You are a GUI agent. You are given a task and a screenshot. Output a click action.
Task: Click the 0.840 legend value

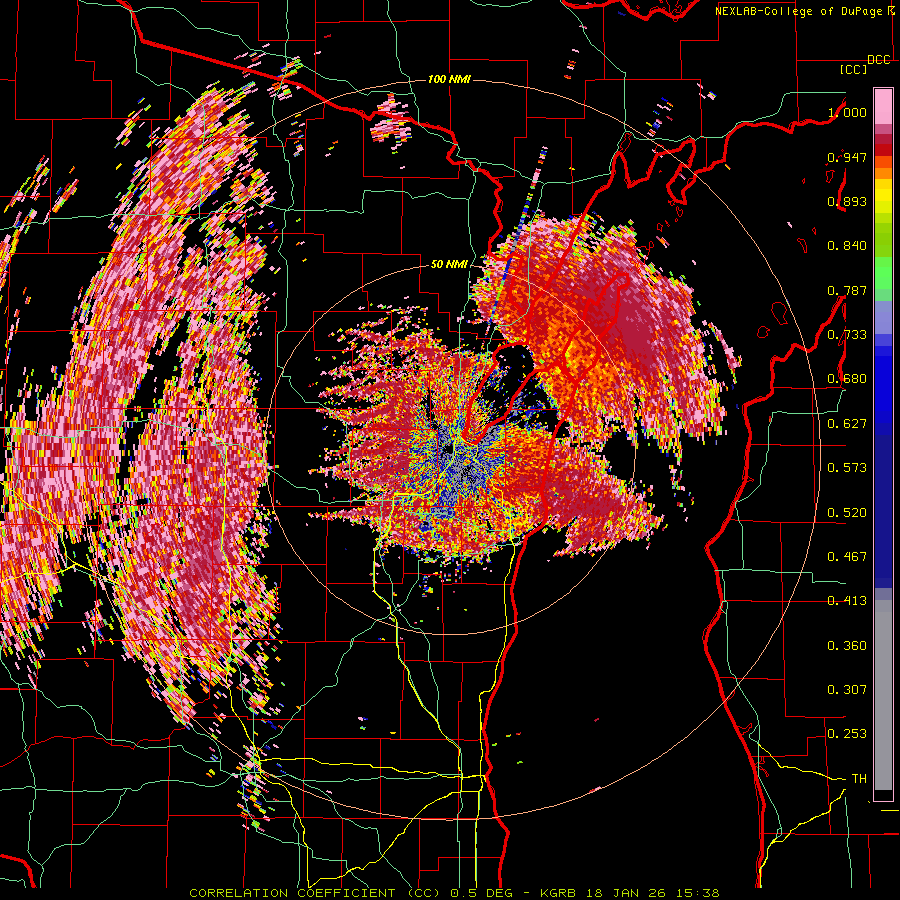847,246
